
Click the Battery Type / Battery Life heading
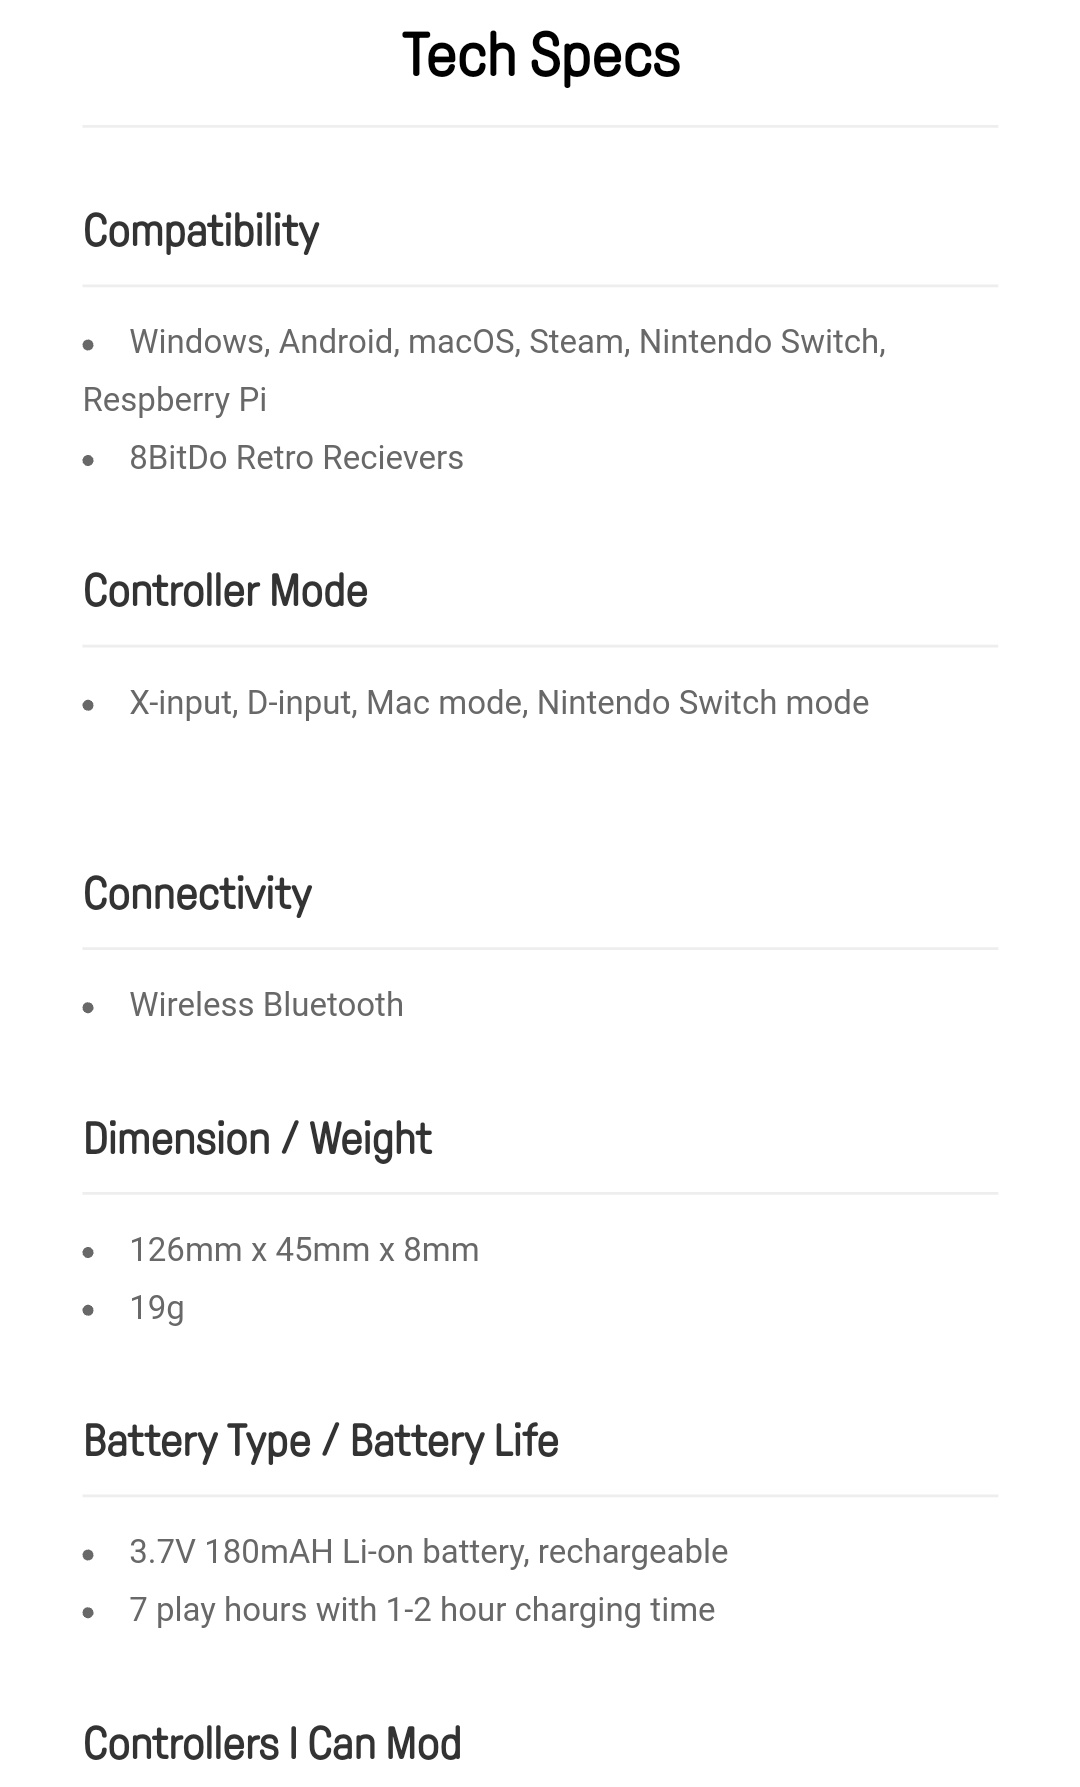[321, 1441]
